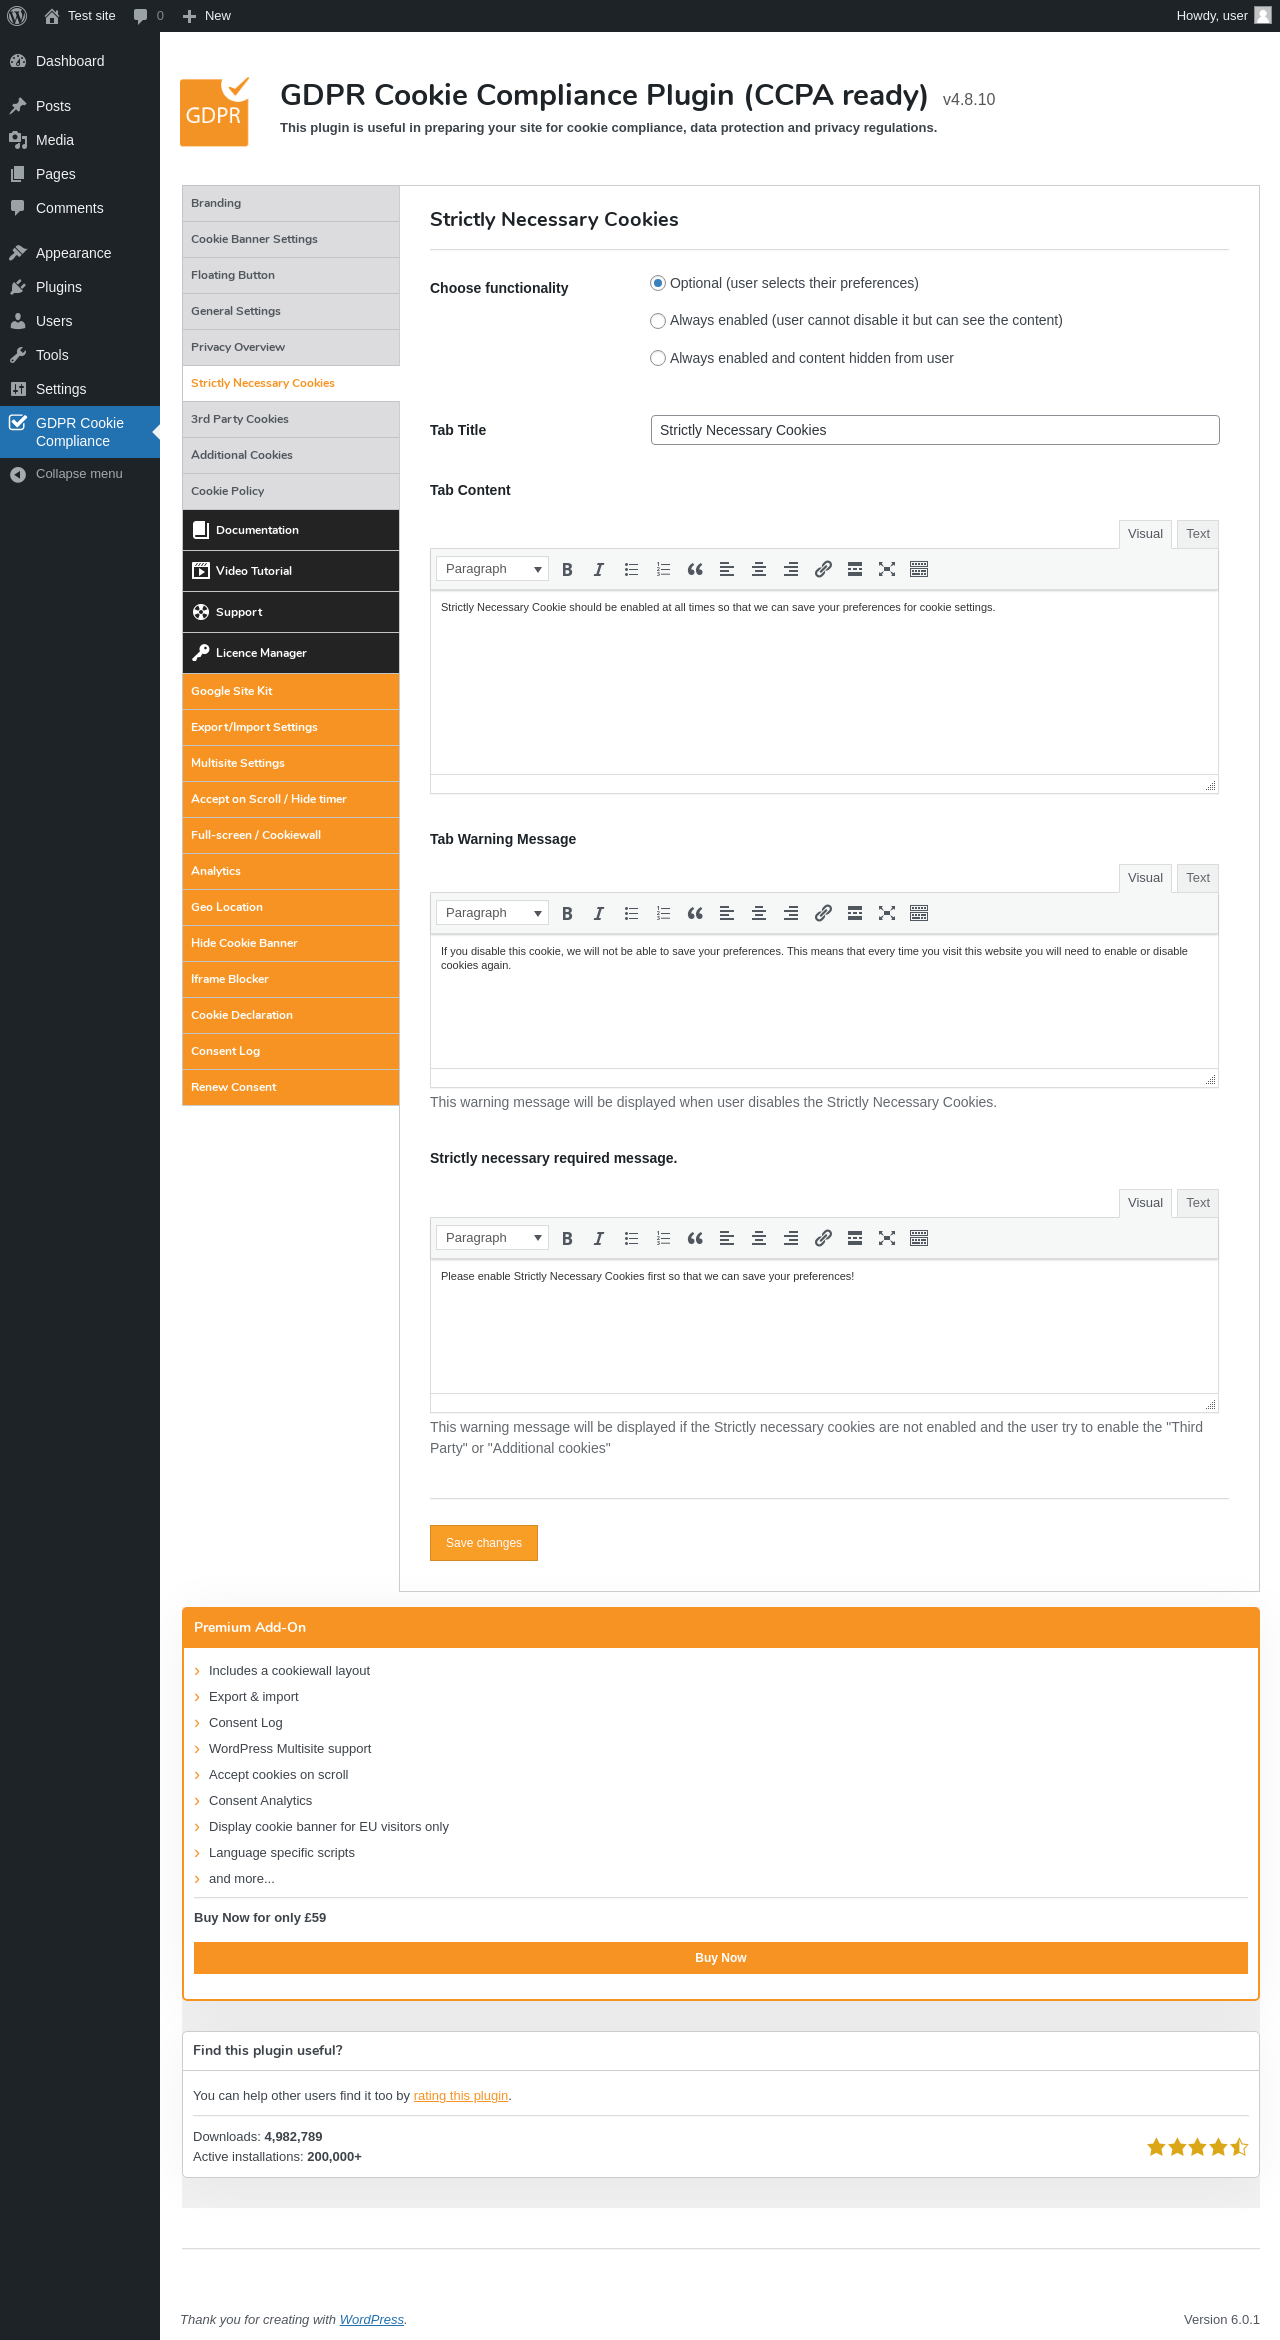
Task: Align left in Tab Warning Message editor
Action: click(x=727, y=913)
